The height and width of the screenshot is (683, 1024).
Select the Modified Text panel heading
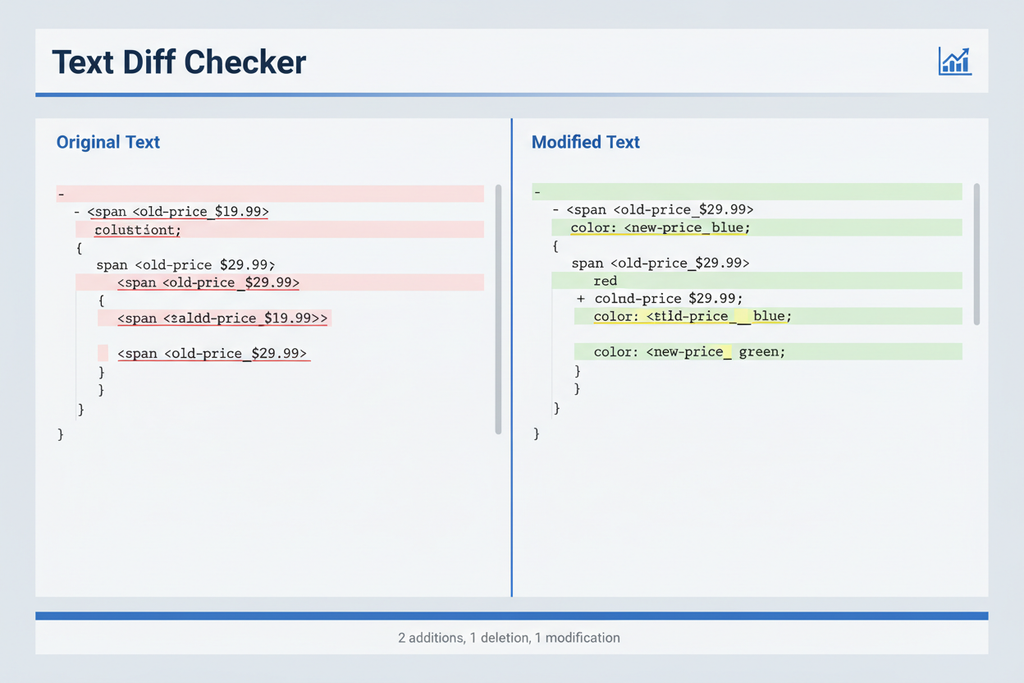click(x=585, y=142)
